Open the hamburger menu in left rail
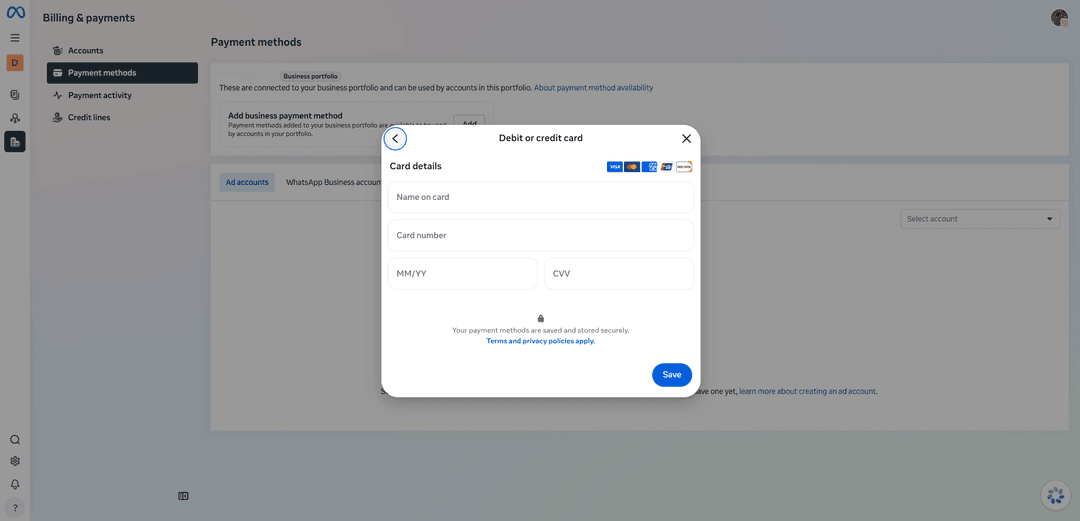The width and height of the screenshot is (1080, 521). (x=15, y=38)
